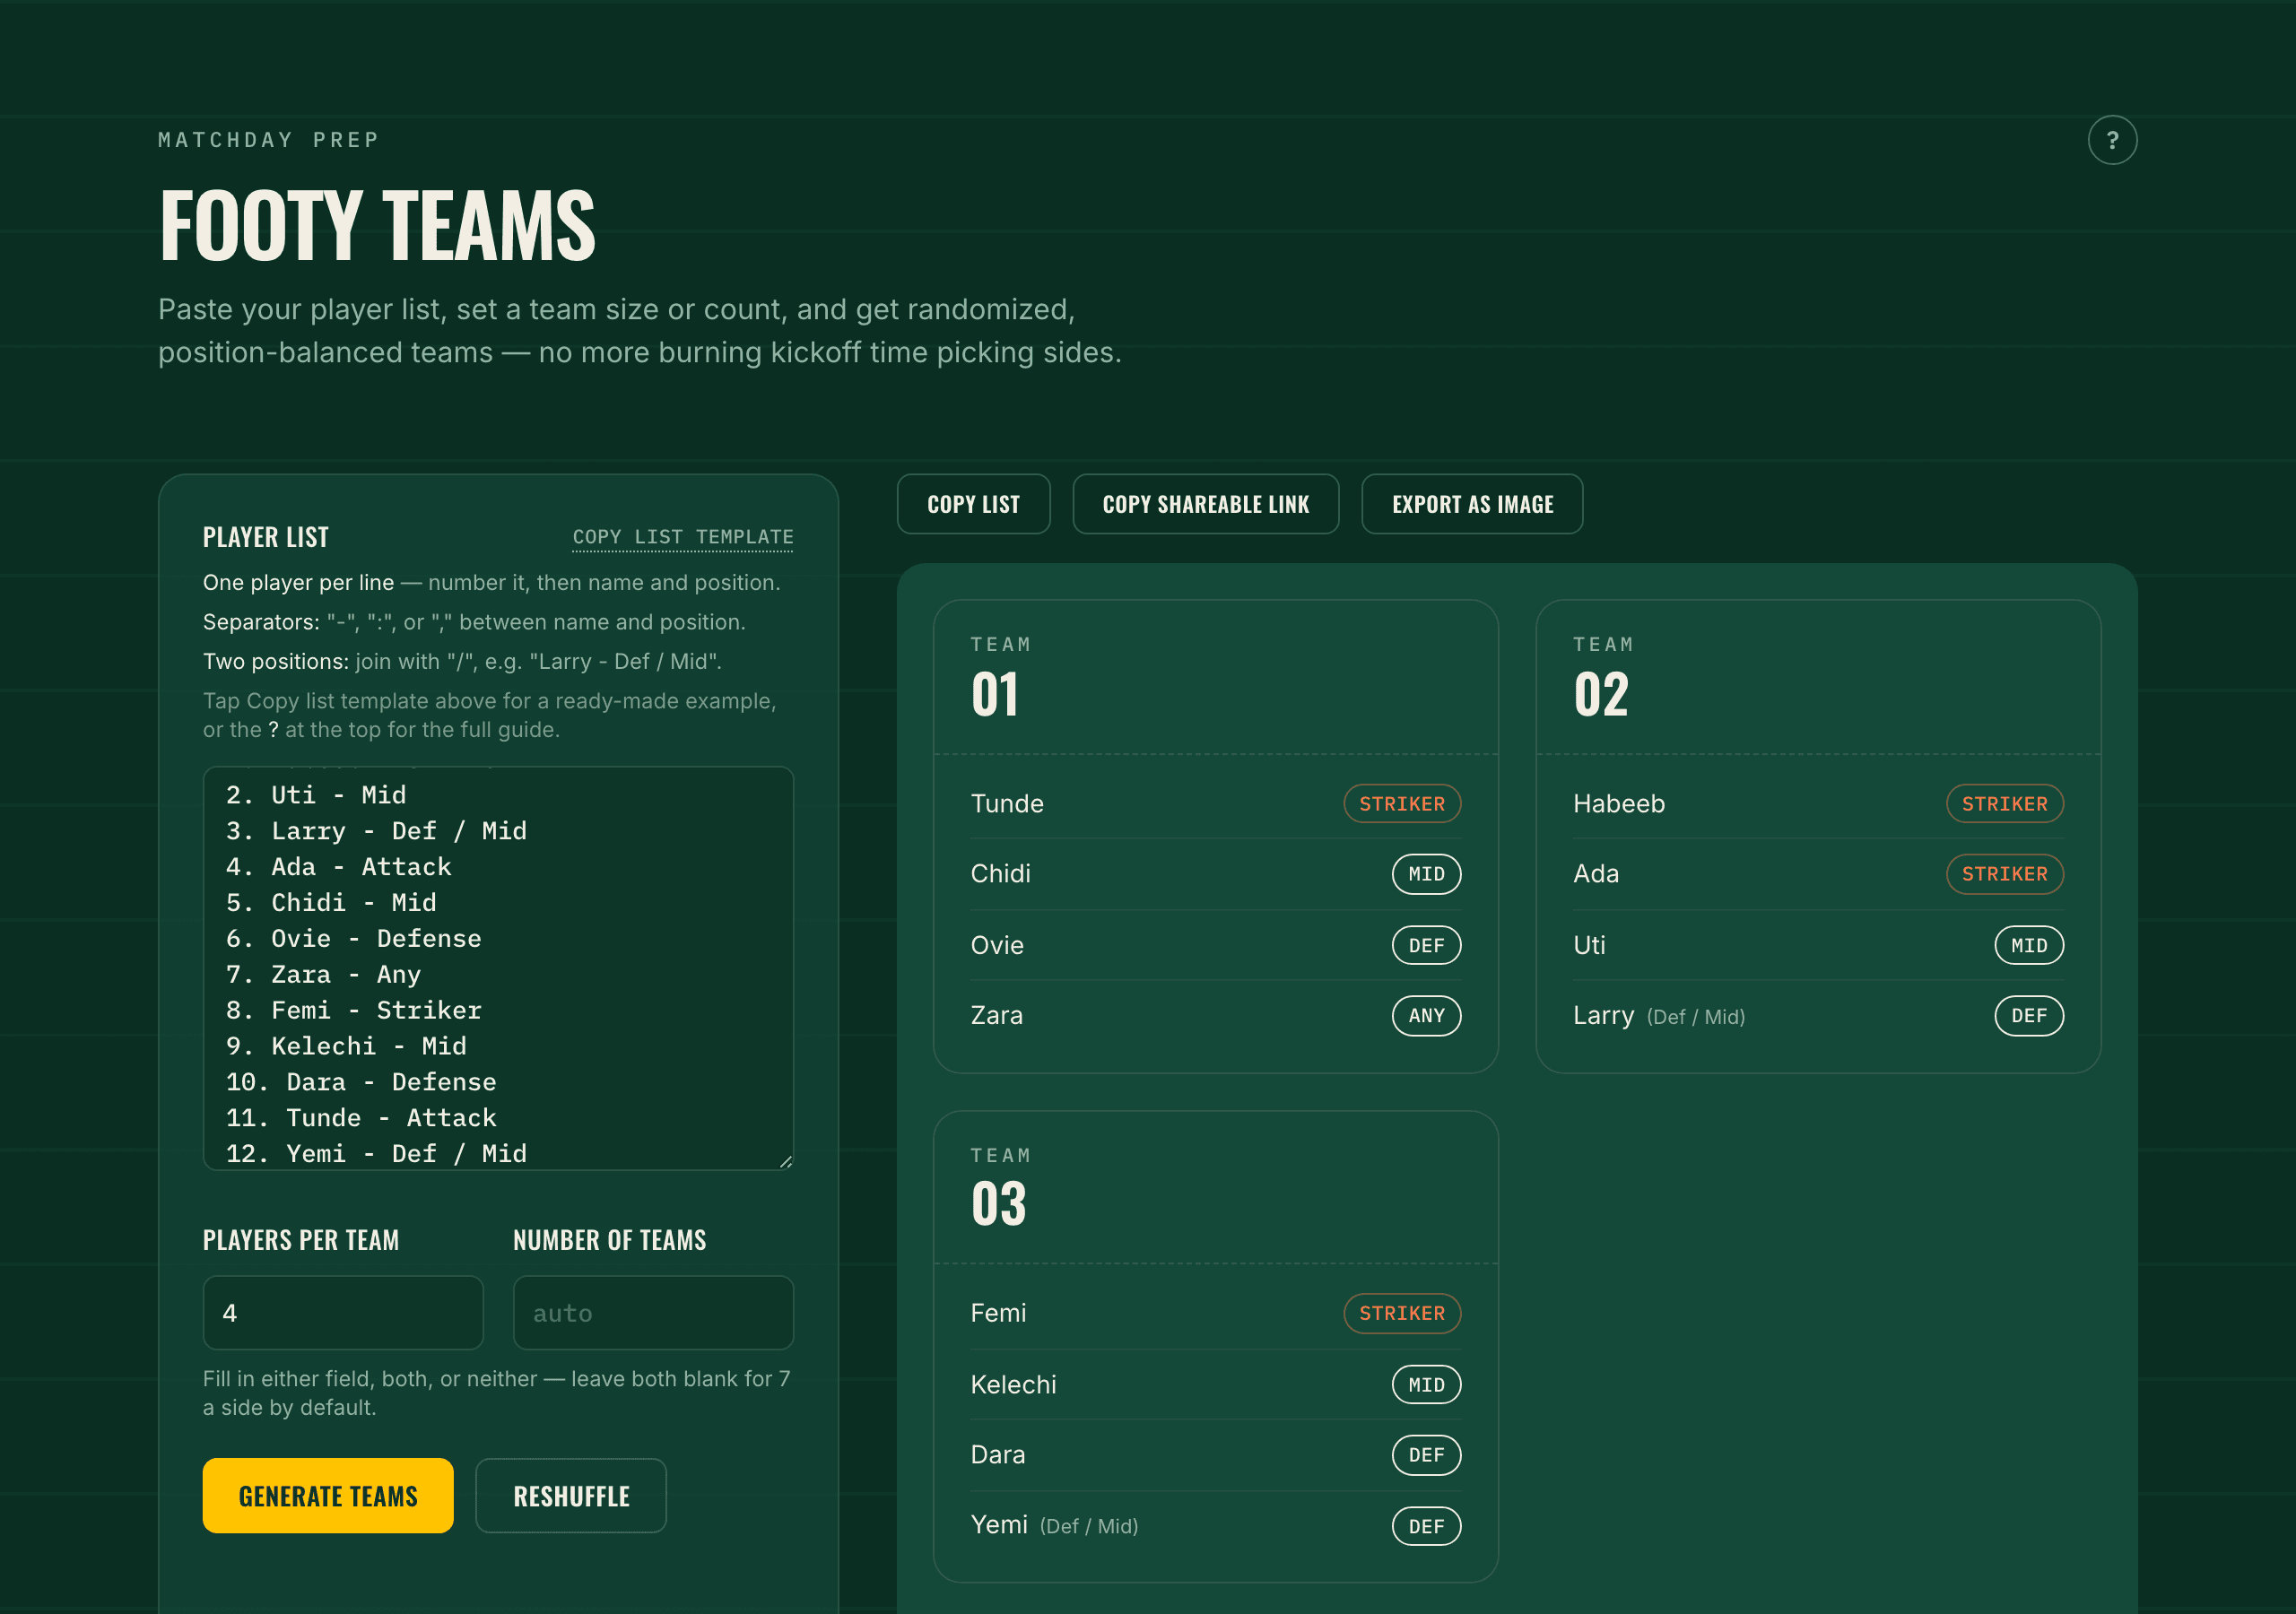The image size is (2296, 1614).
Task: Click Generate Teams button
Action: point(328,1495)
